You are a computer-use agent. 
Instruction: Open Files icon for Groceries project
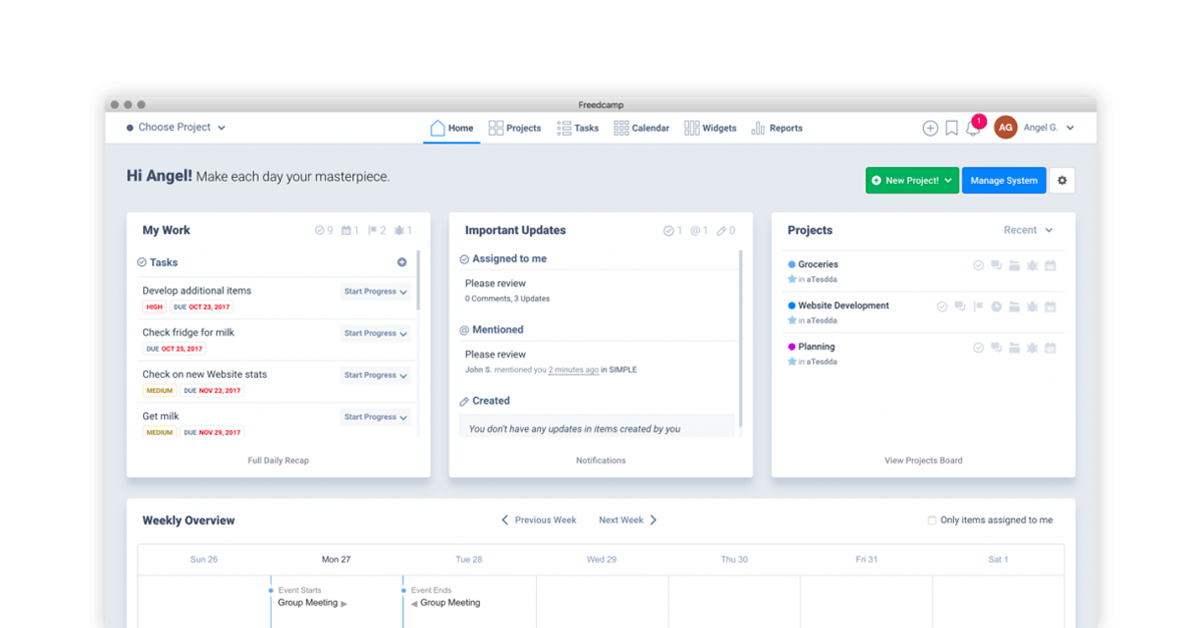(x=1014, y=265)
